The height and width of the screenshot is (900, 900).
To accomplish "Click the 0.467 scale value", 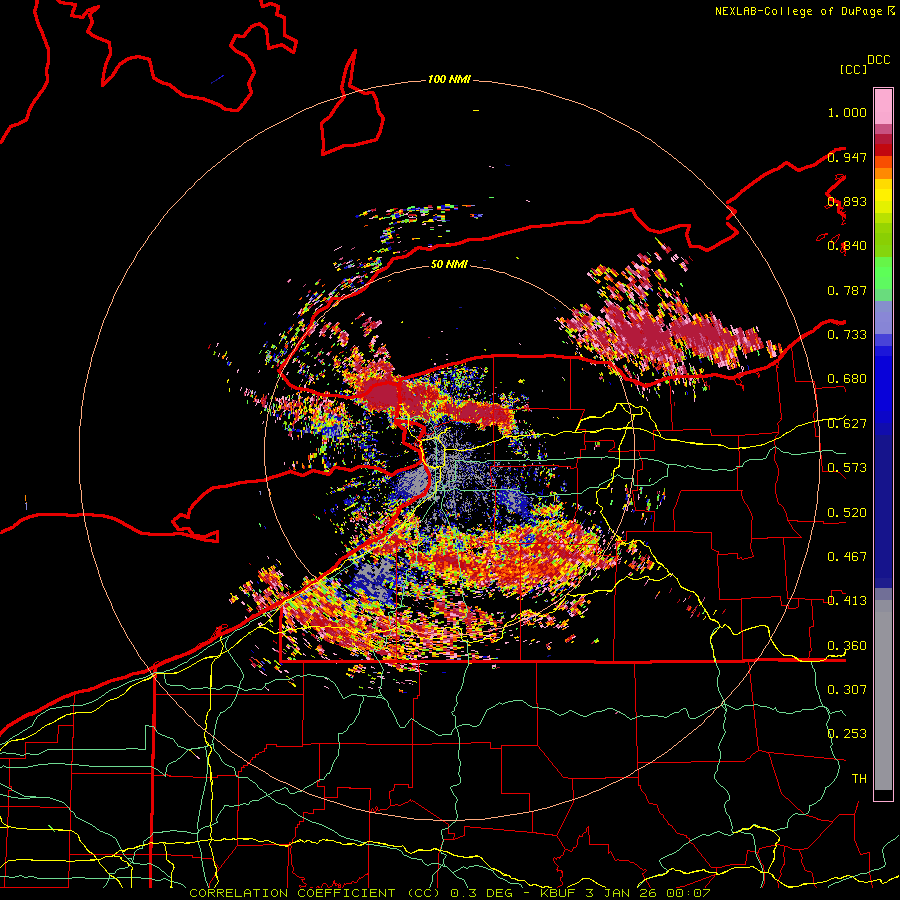I will point(847,557).
